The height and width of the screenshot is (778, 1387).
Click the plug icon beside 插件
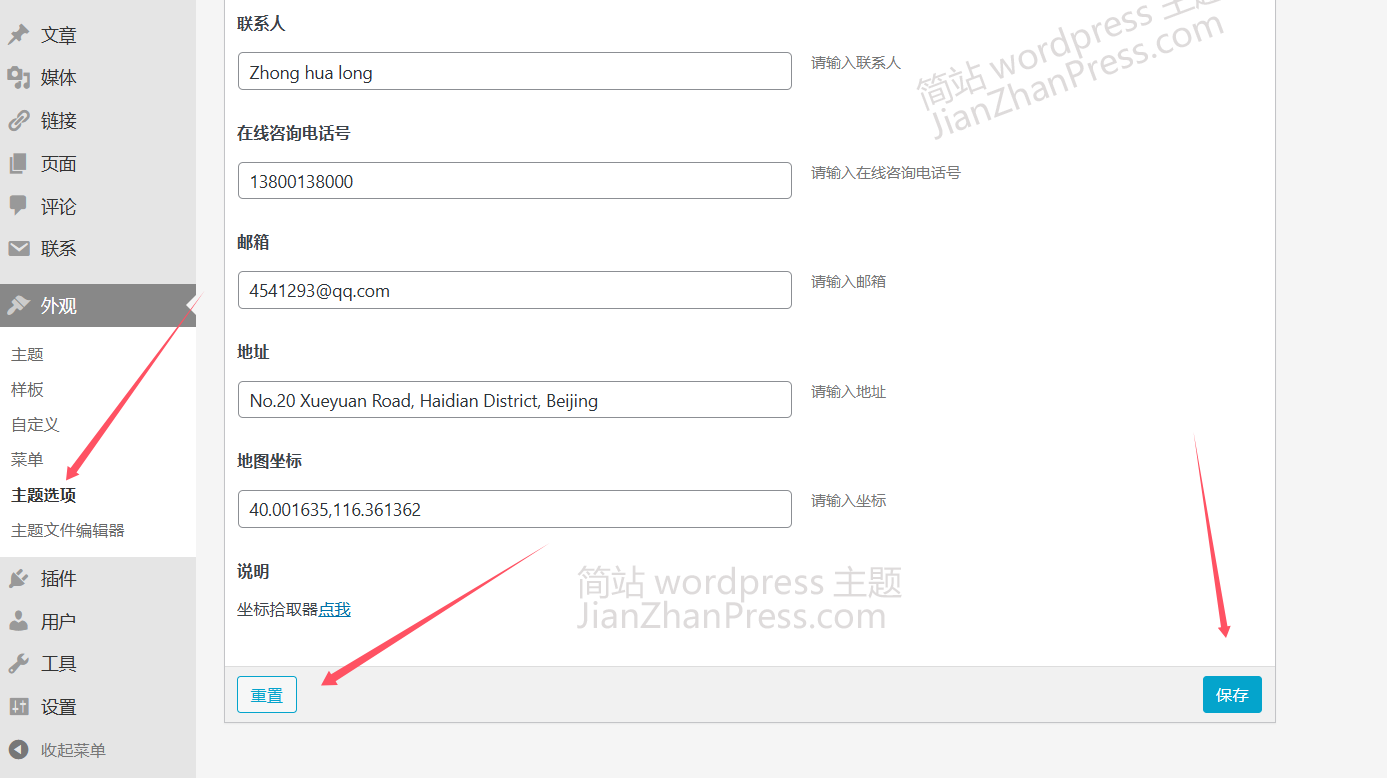click(x=18, y=579)
